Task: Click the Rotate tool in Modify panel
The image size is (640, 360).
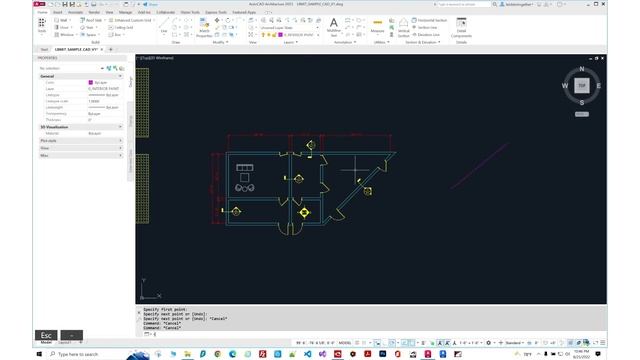Action: click(x=228, y=20)
